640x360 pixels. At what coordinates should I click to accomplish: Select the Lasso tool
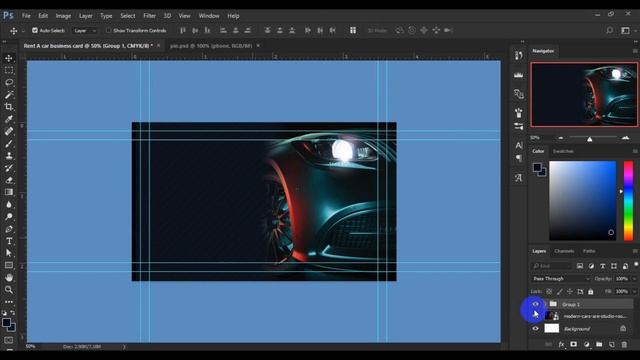tap(9, 82)
